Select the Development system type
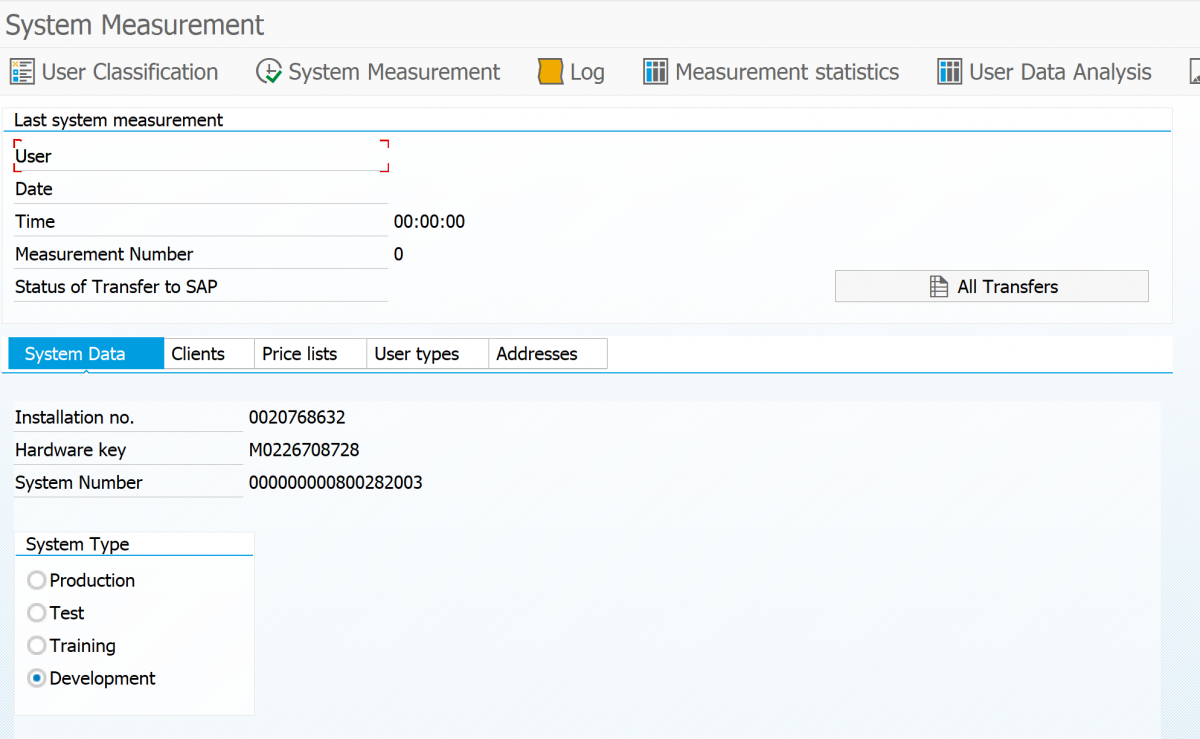Screen dimensions: 1200x739 (36, 678)
